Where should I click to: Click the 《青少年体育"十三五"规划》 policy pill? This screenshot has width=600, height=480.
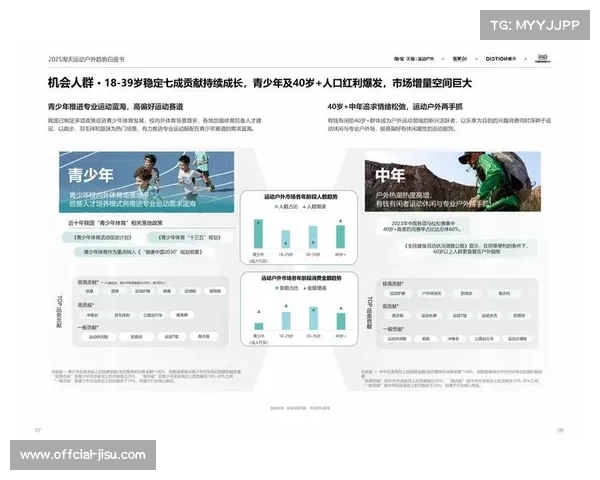pyautogui.click(x=189, y=238)
